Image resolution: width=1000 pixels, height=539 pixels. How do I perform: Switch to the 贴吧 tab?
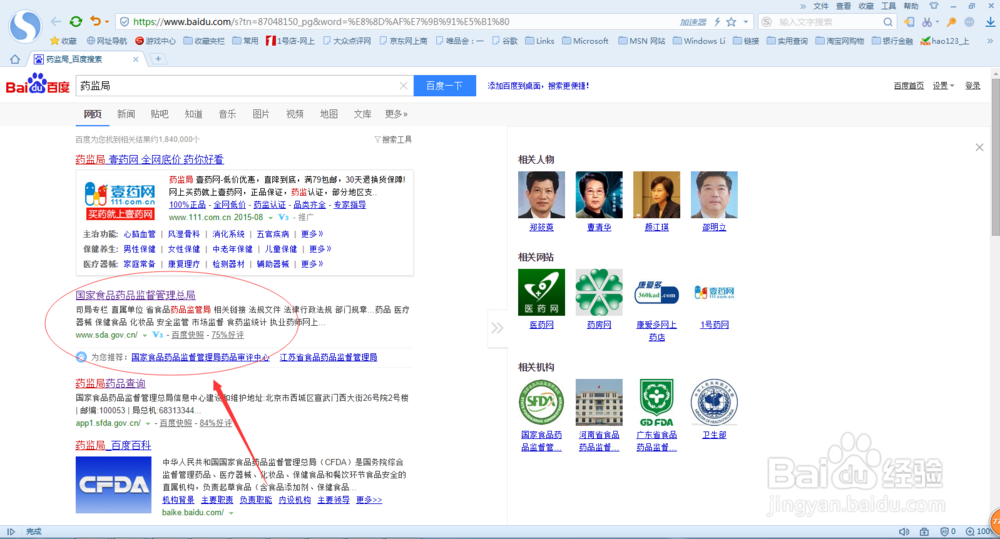pos(159,114)
